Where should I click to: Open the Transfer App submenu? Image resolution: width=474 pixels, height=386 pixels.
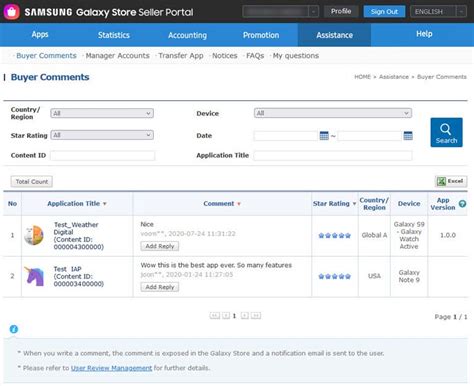181,56
